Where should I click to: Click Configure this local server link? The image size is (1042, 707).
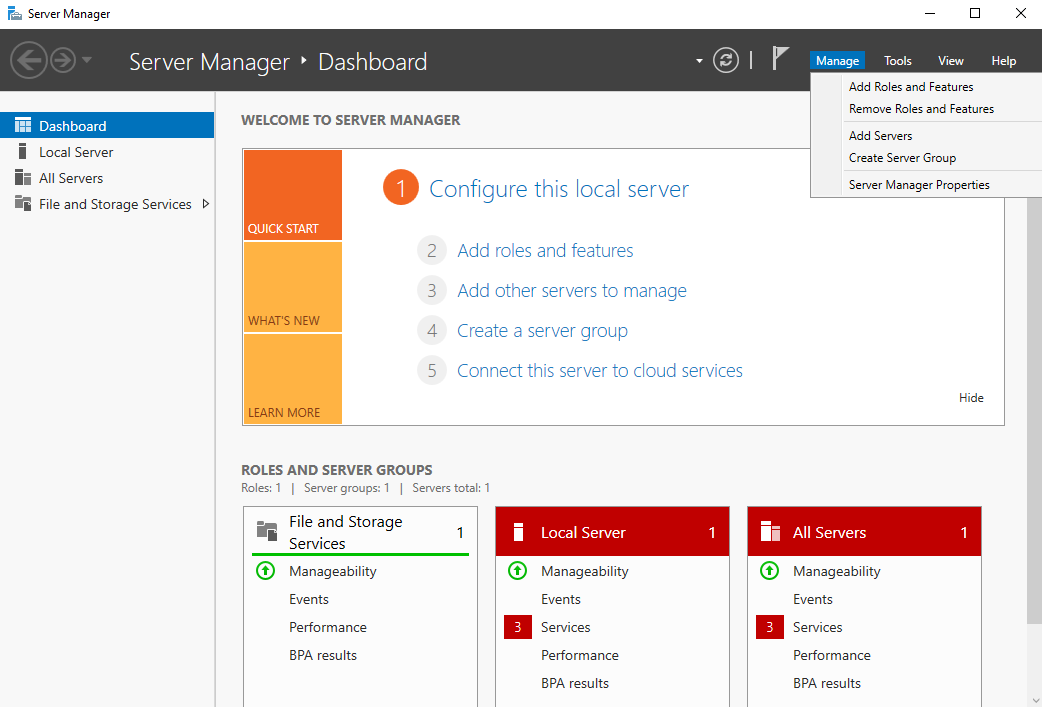point(558,189)
